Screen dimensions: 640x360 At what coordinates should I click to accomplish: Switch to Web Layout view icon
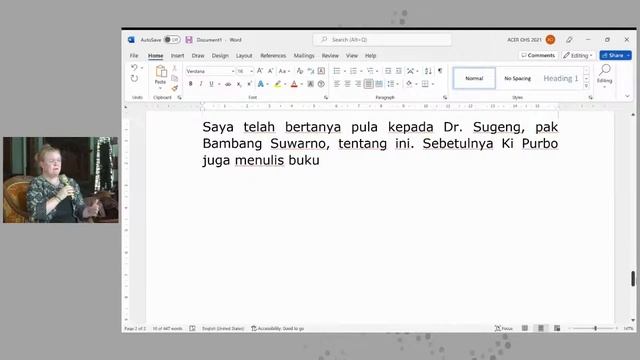(557, 328)
